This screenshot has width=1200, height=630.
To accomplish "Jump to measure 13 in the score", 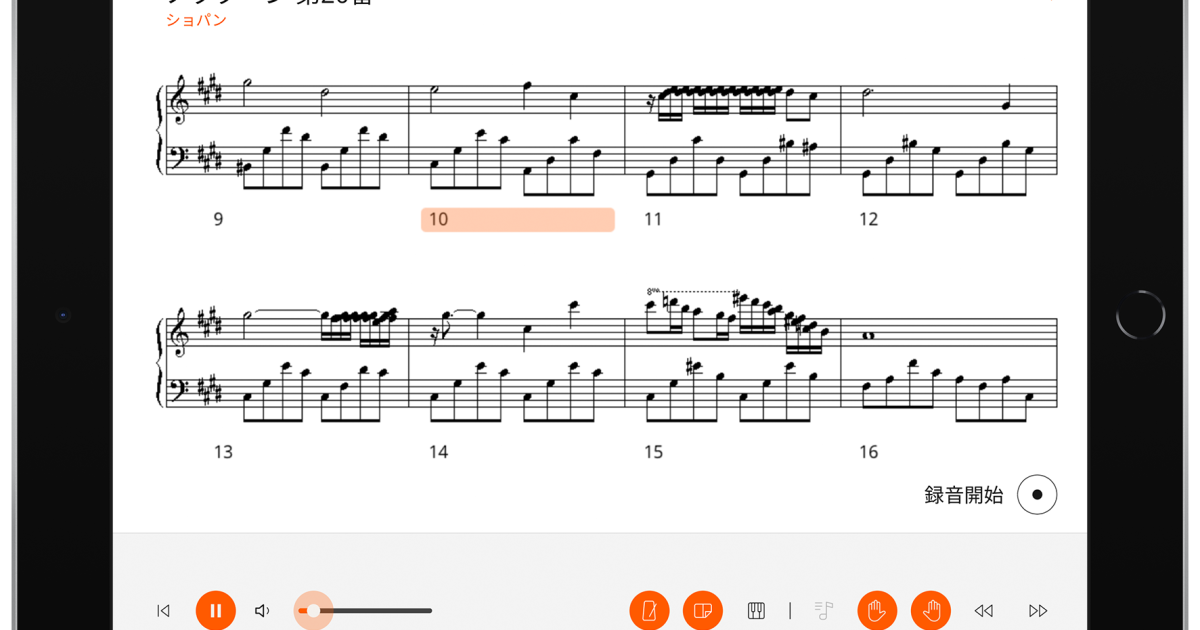I will (x=223, y=452).
